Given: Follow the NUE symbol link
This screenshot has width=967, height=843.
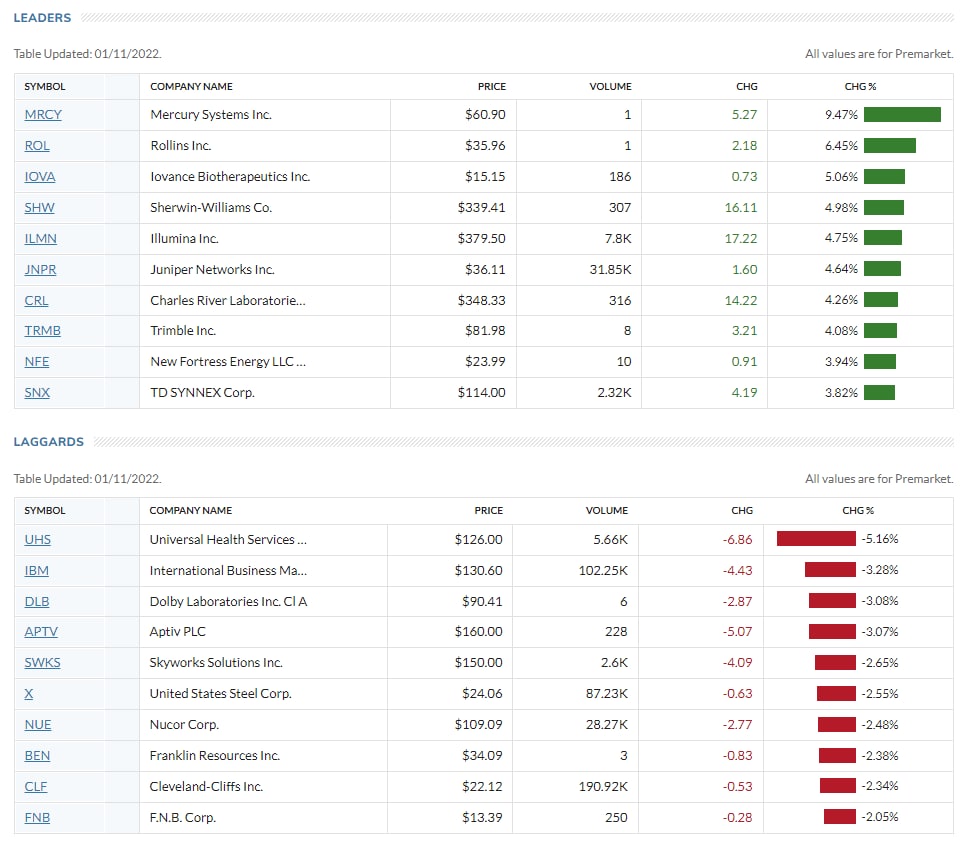Looking at the screenshot, I should 38,725.
